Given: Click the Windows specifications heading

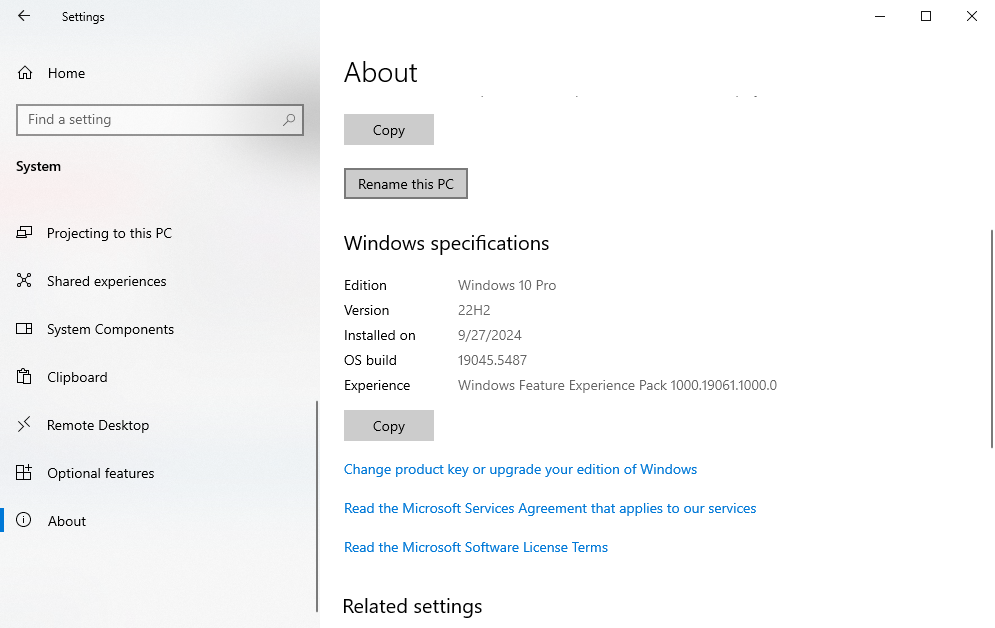Looking at the screenshot, I should 447,243.
